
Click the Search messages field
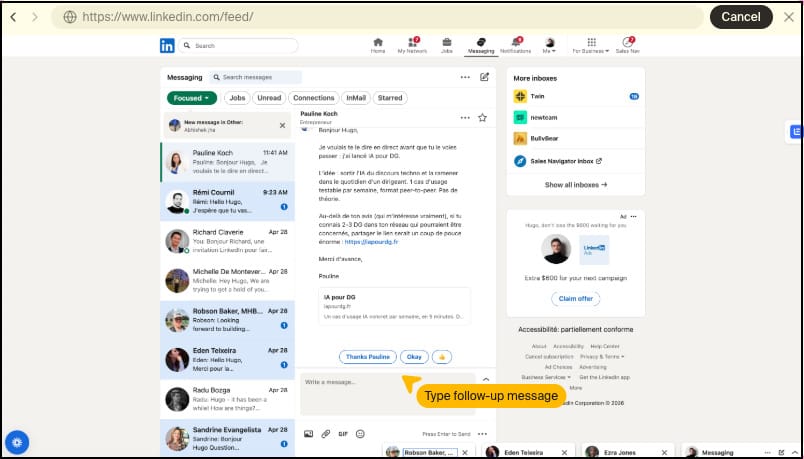coord(255,77)
